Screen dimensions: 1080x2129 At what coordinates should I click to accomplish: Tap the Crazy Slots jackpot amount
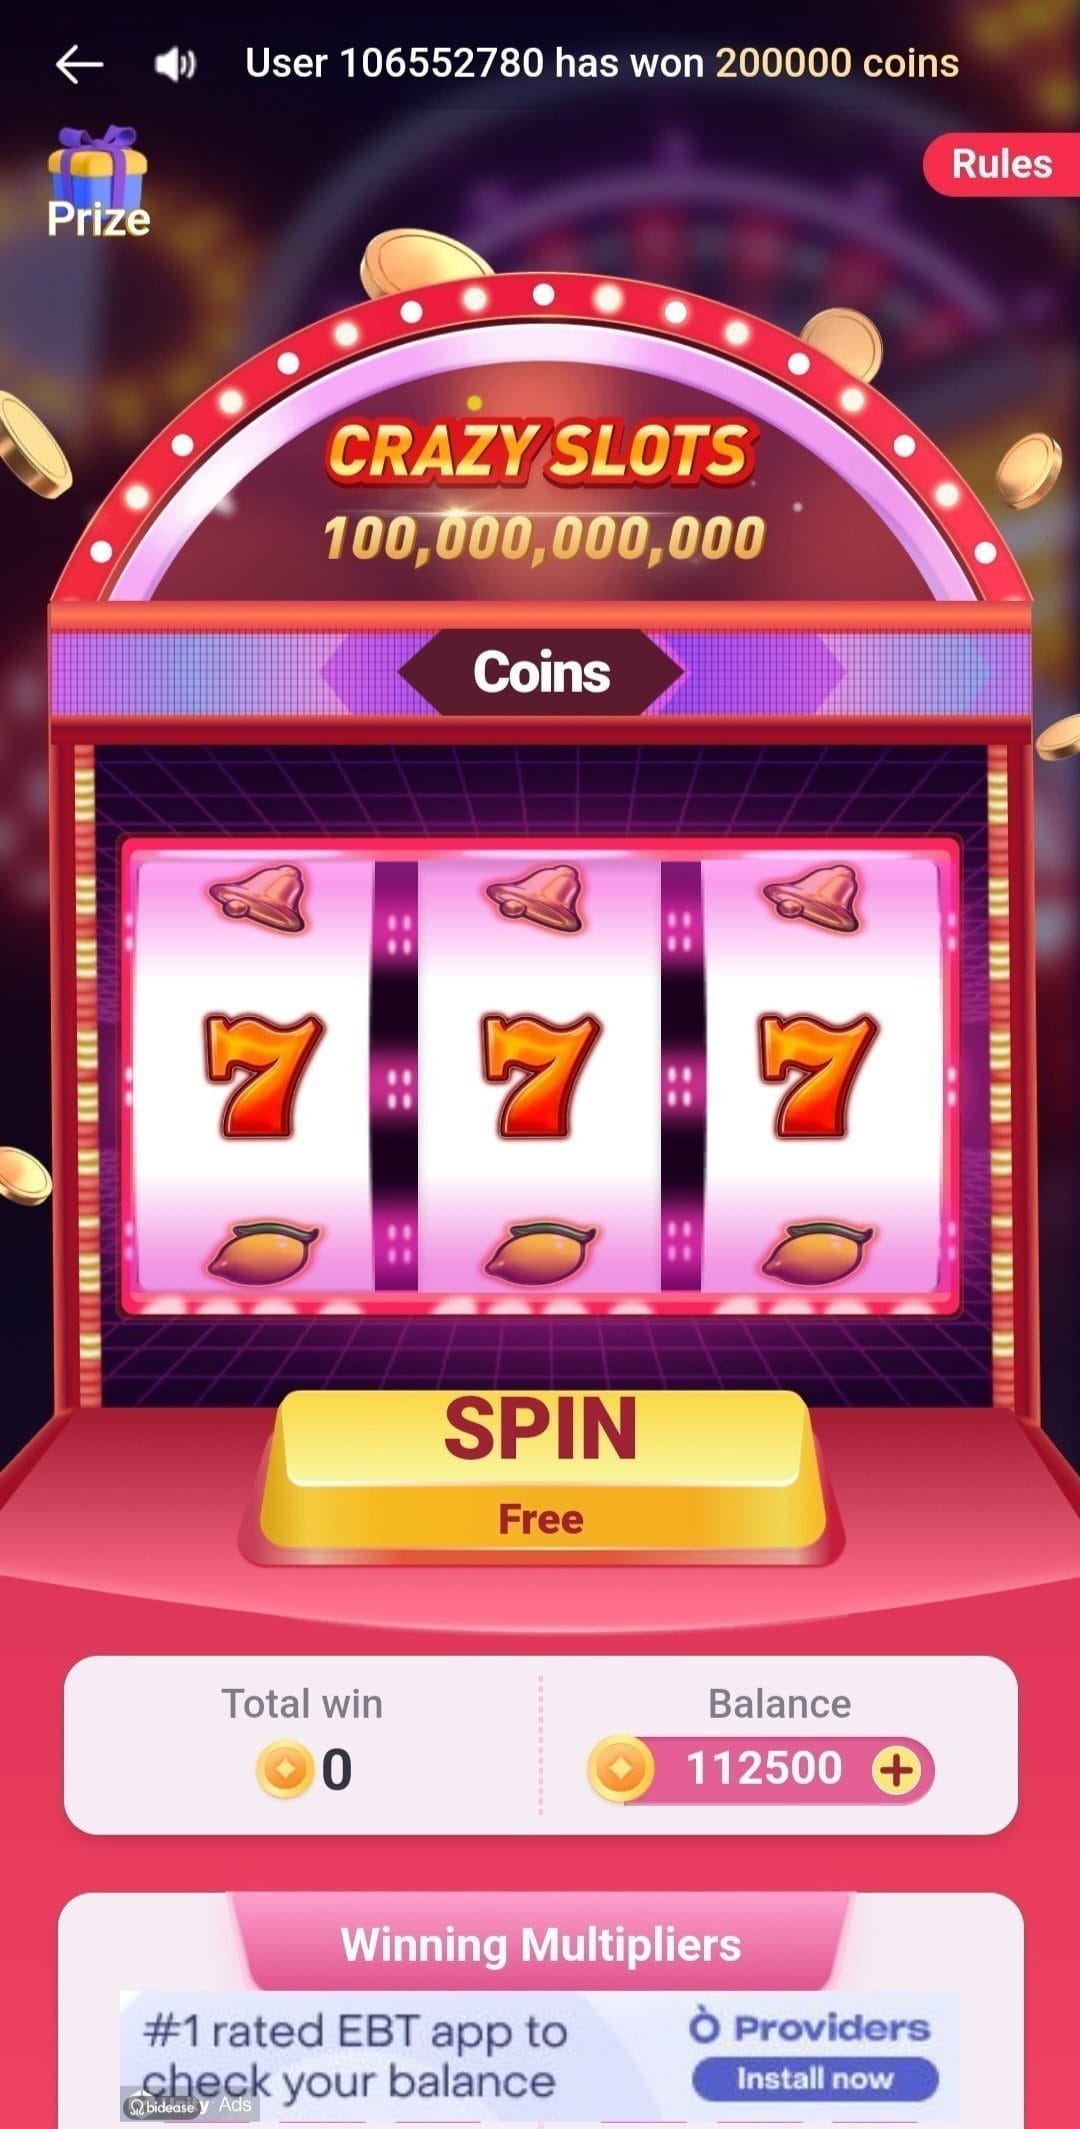coord(544,538)
